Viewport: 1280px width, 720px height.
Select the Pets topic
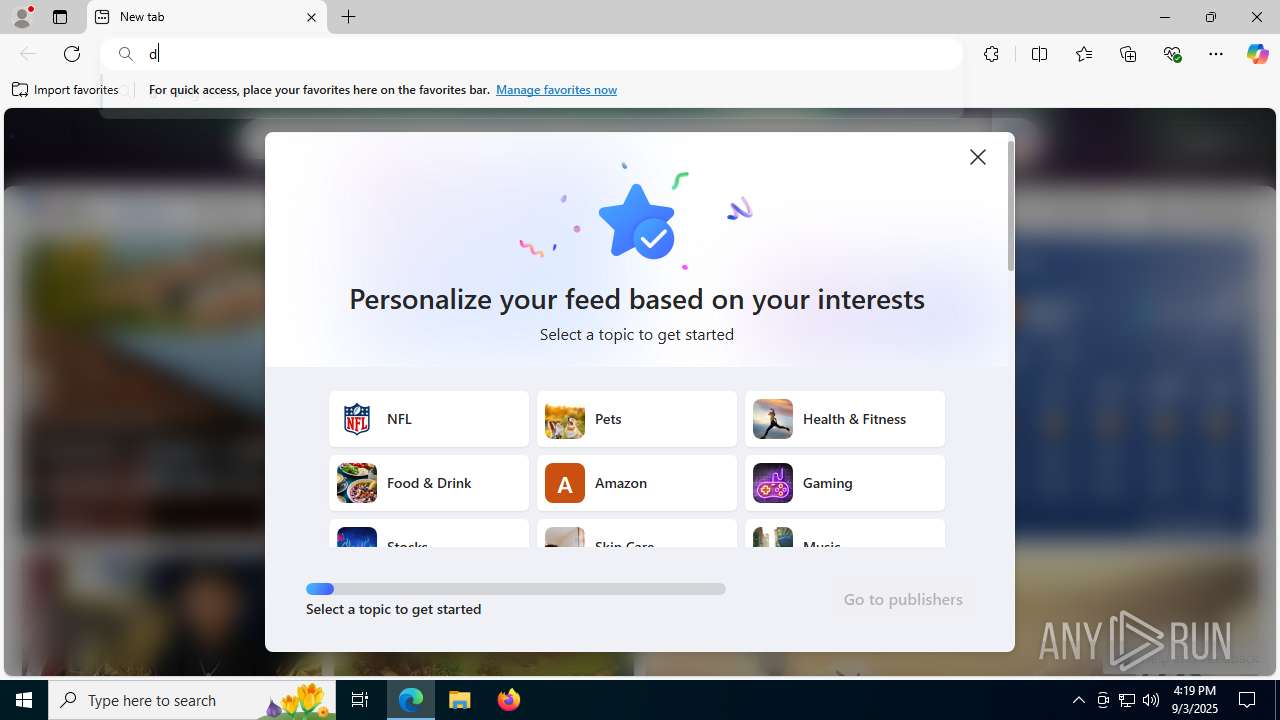pyautogui.click(x=637, y=419)
